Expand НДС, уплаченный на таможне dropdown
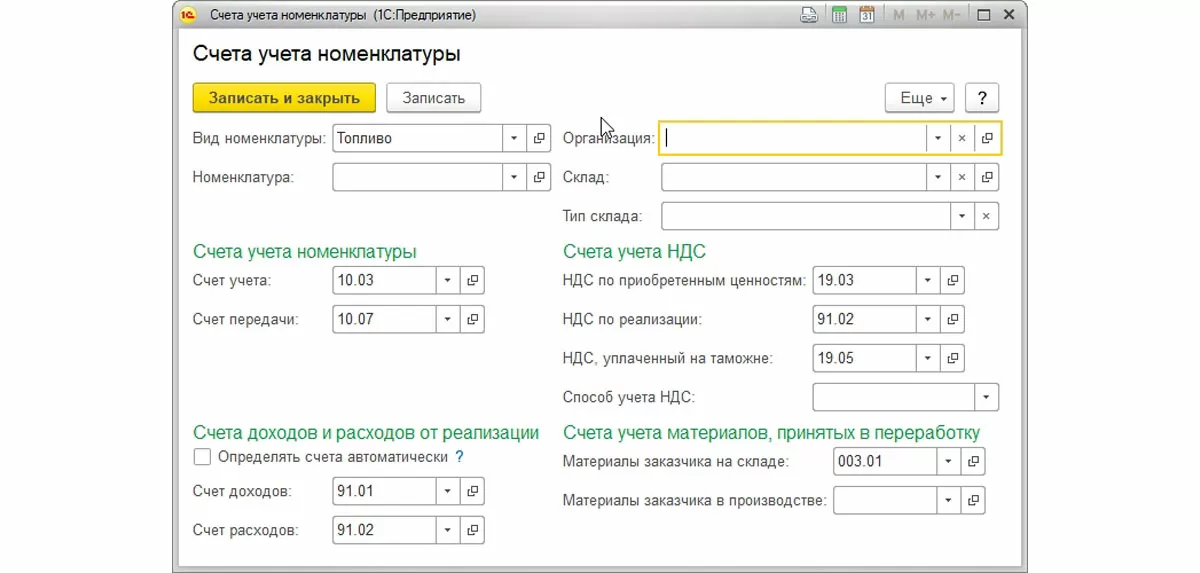Image resolution: width=1200 pixels, height=573 pixels. (928, 358)
